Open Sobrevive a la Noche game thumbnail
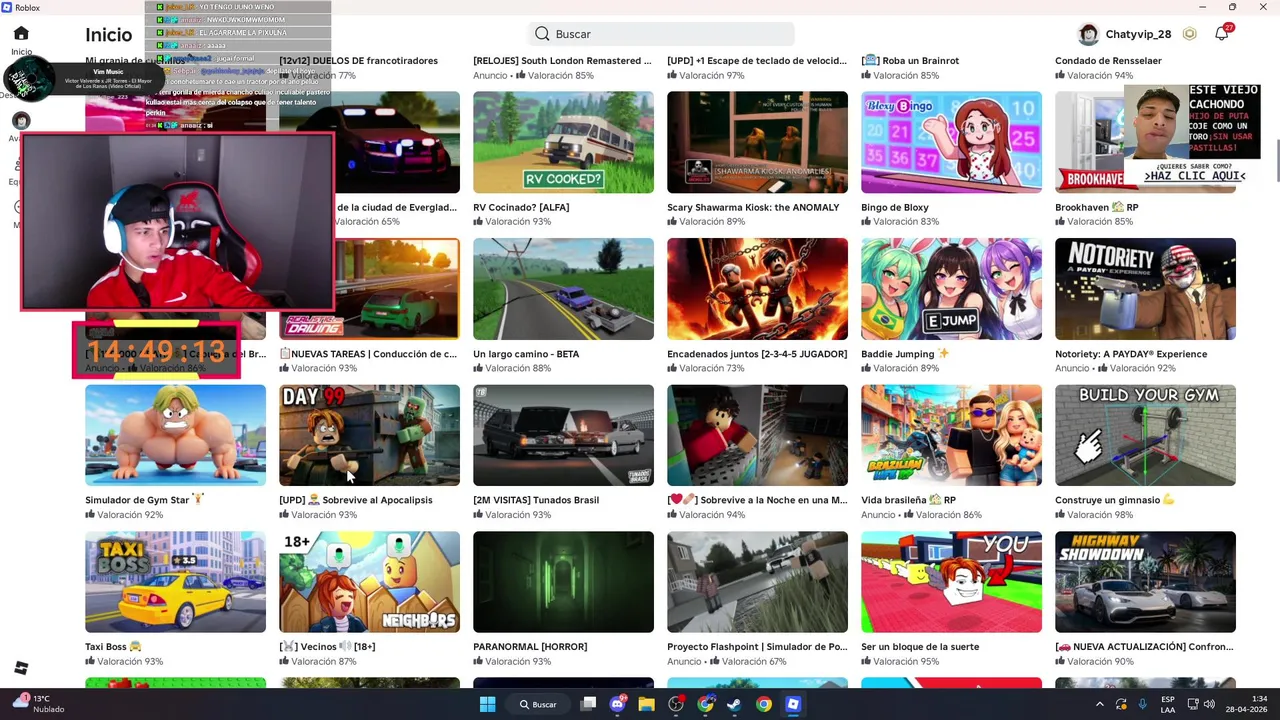 click(757, 435)
